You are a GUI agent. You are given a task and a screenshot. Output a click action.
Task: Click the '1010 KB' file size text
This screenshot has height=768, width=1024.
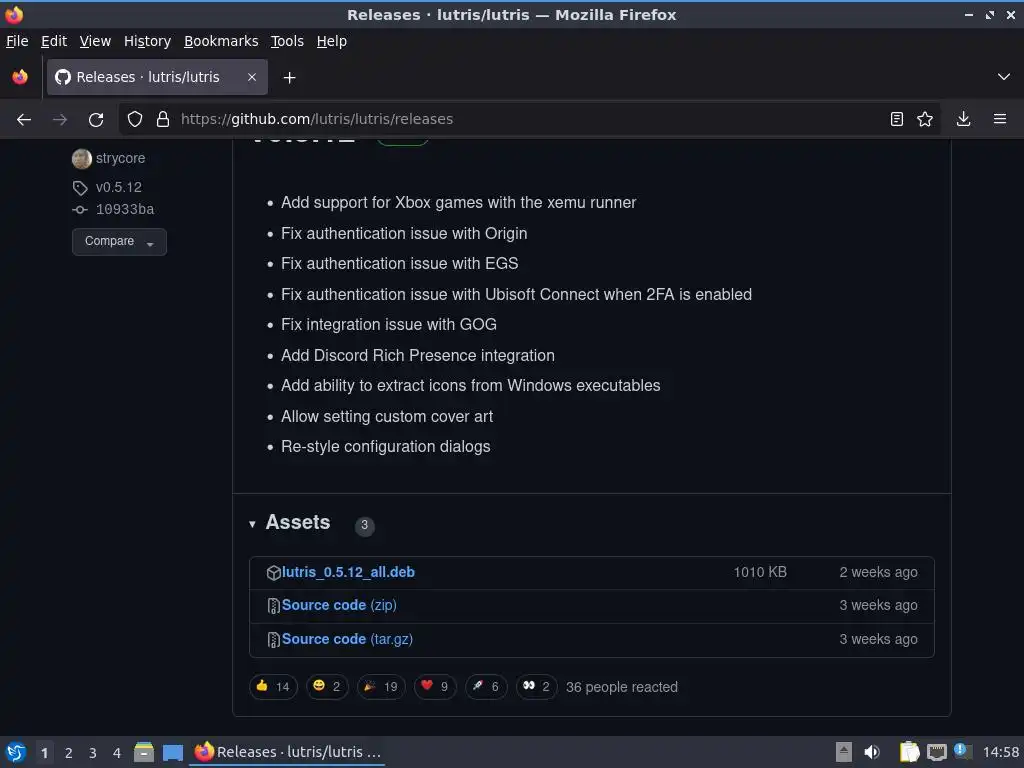pyautogui.click(x=760, y=572)
